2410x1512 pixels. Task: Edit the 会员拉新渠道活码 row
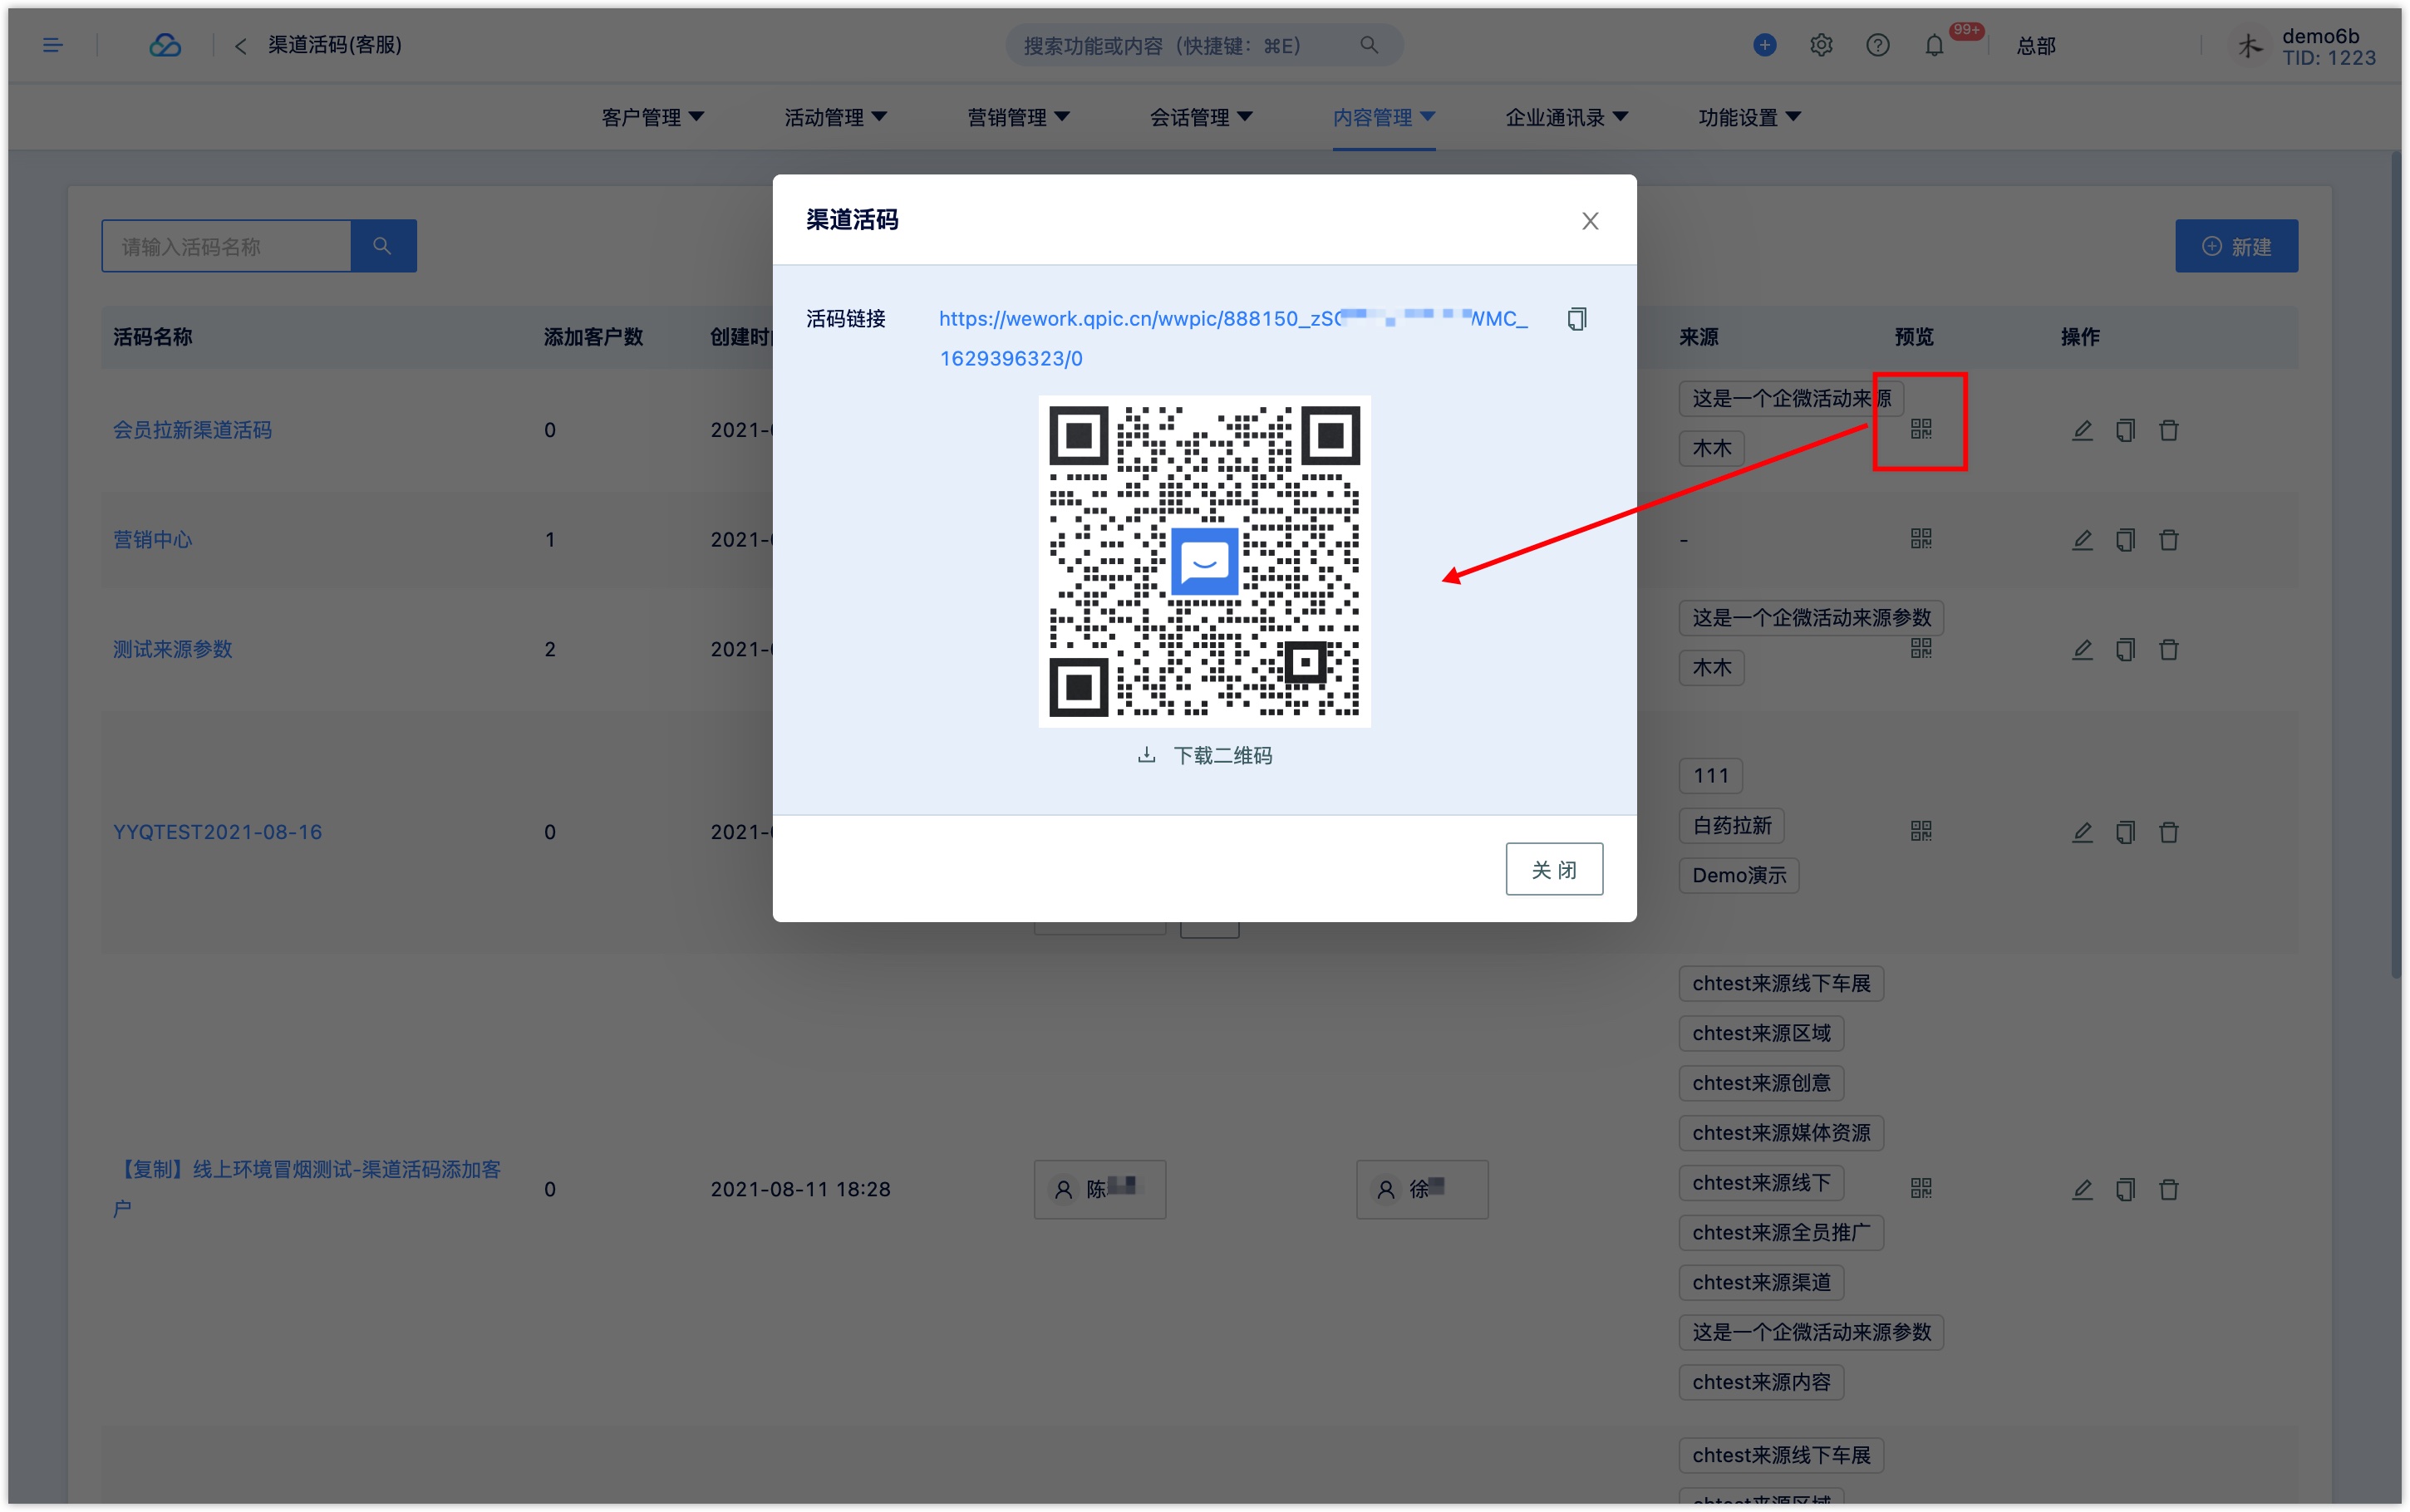(2082, 430)
